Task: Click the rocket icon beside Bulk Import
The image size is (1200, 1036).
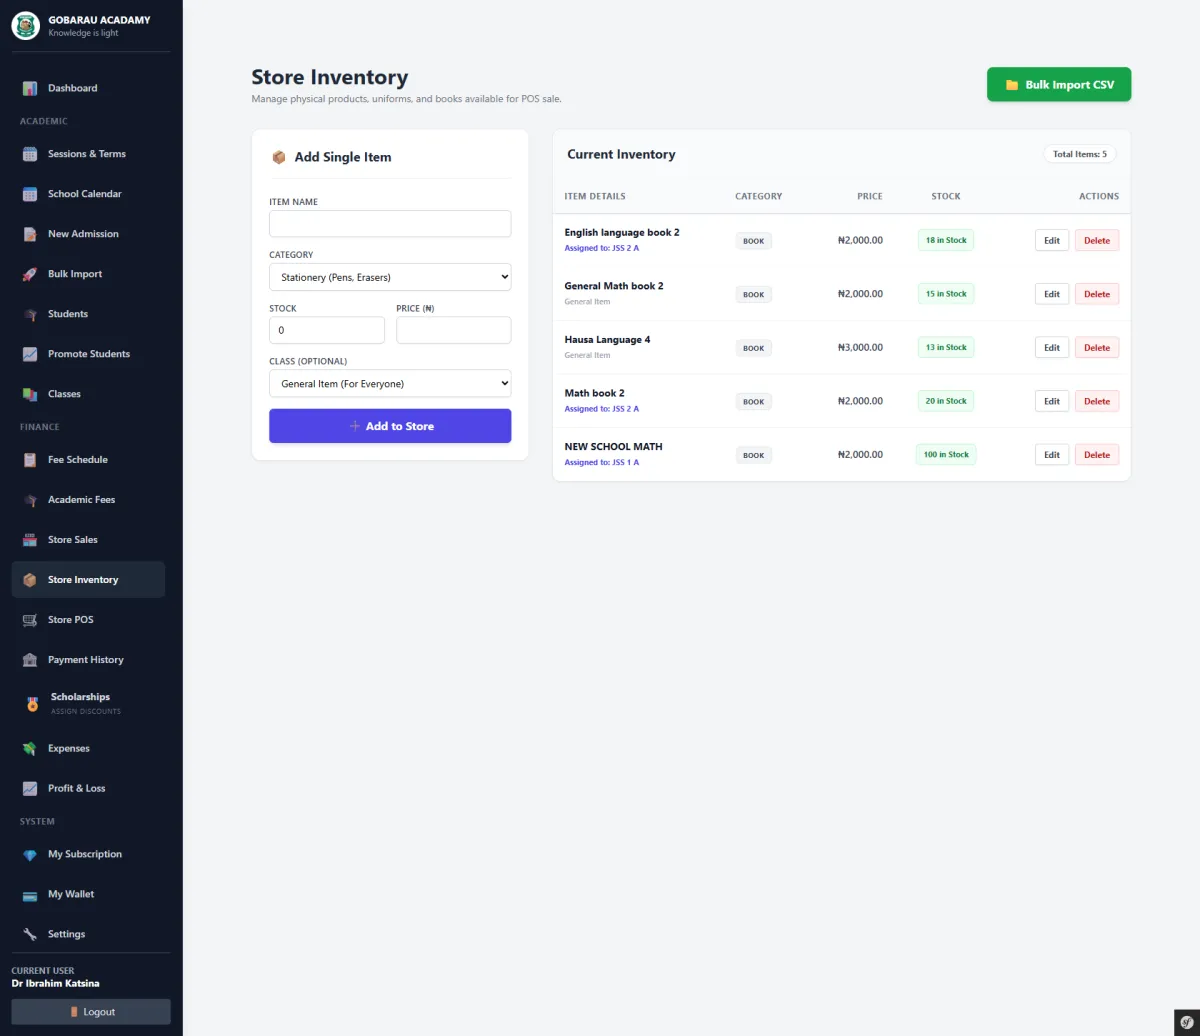Action: pos(30,274)
